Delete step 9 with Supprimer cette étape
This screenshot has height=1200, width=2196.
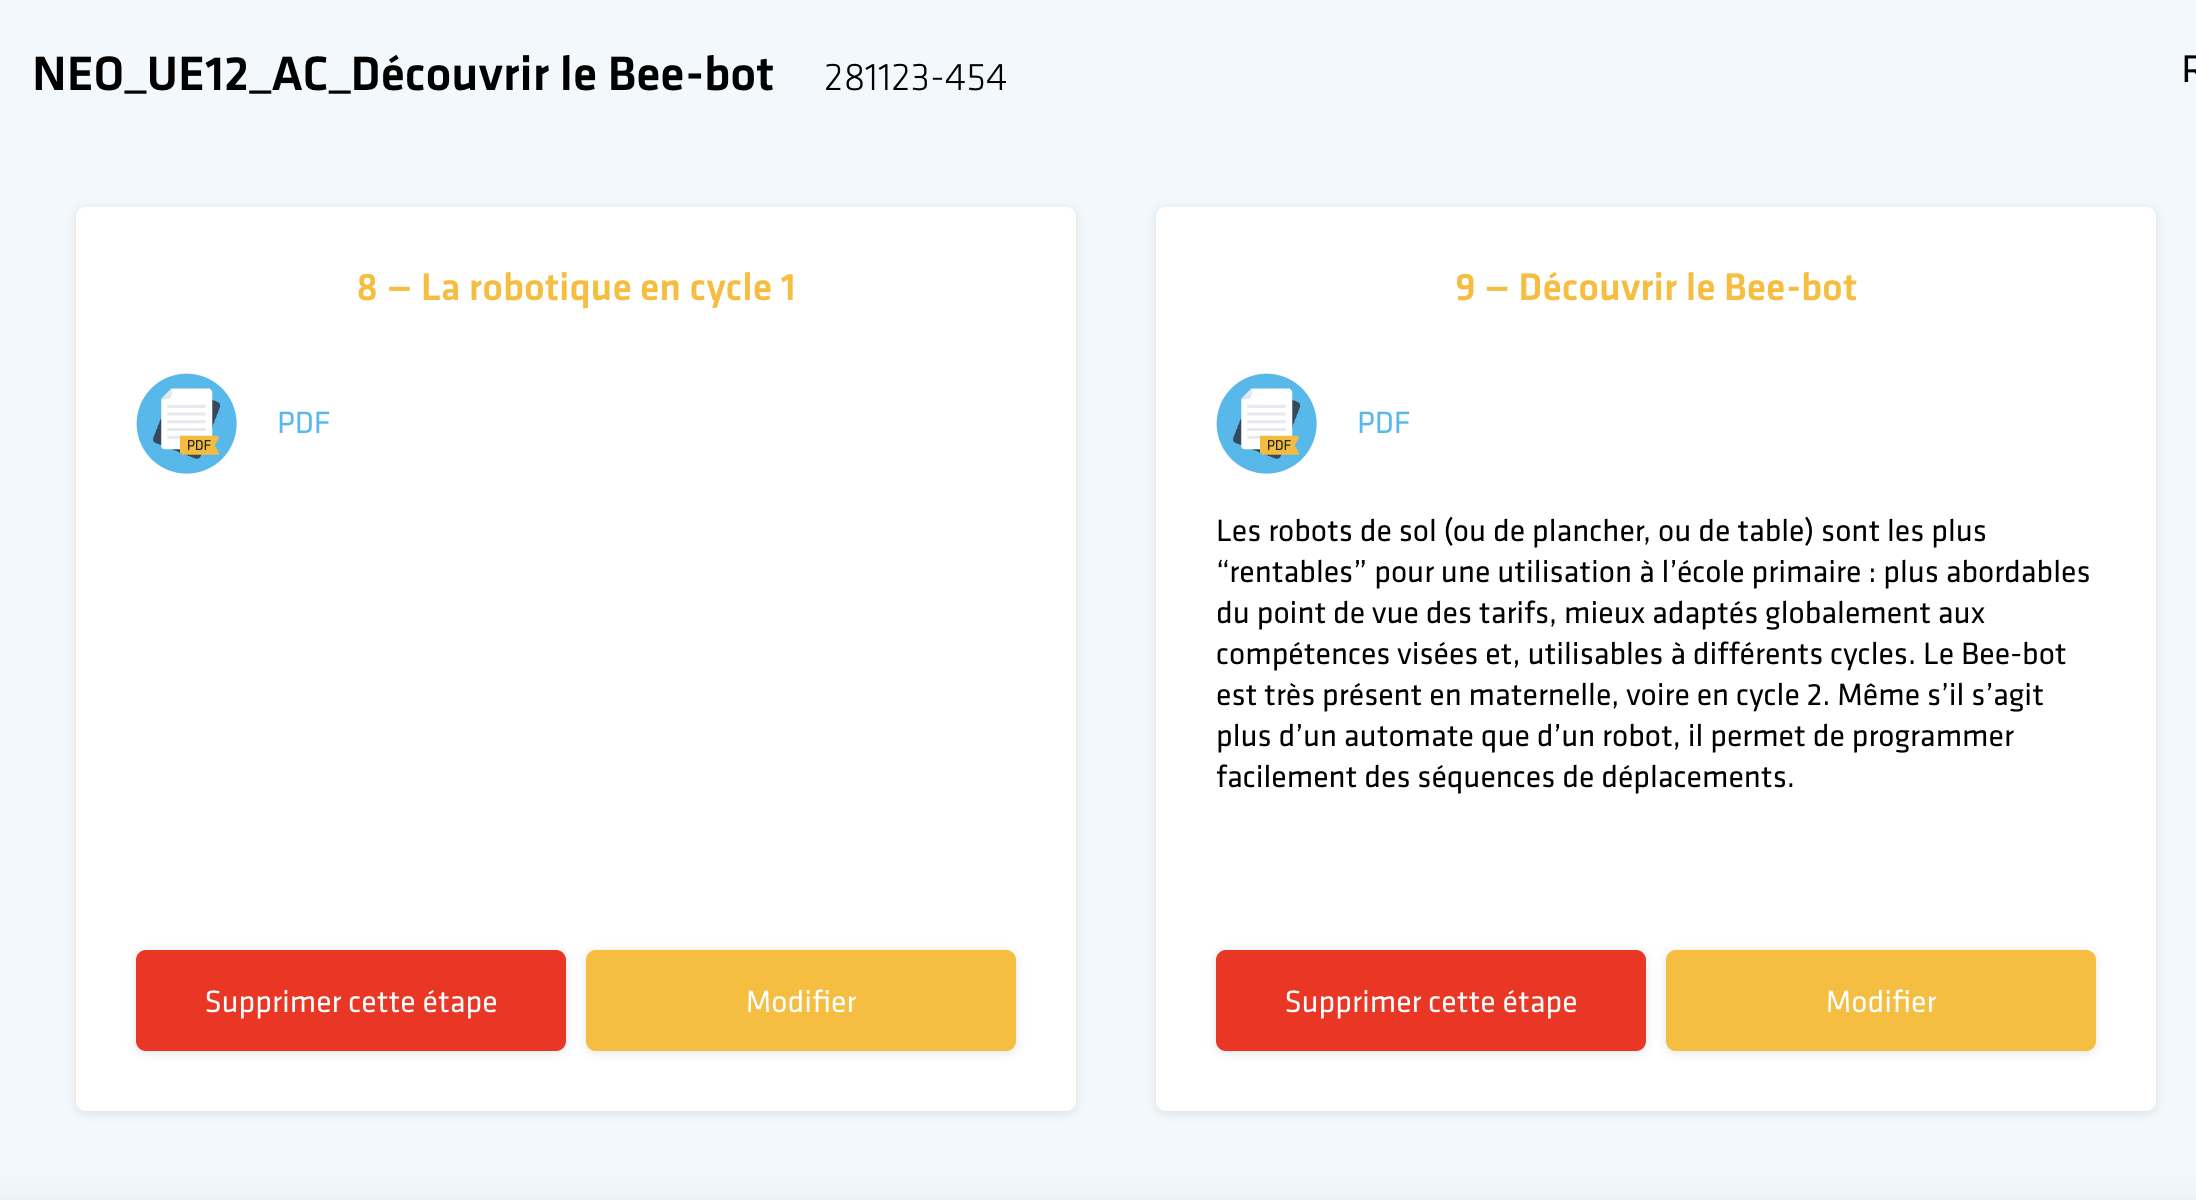(x=1431, y=1000)
